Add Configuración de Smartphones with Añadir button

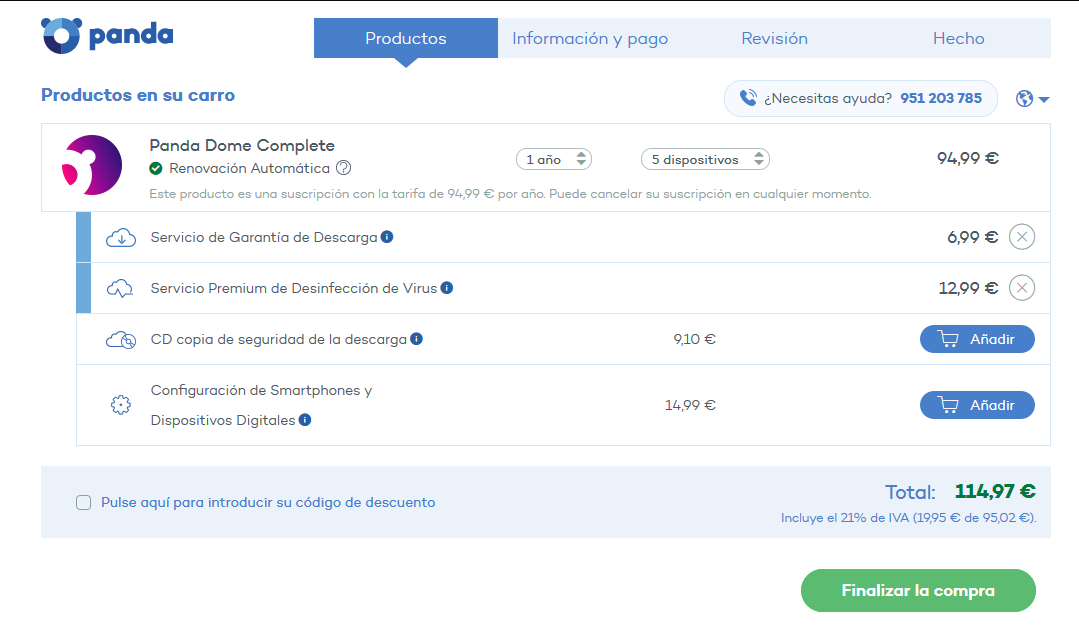[x=977, y=405]
